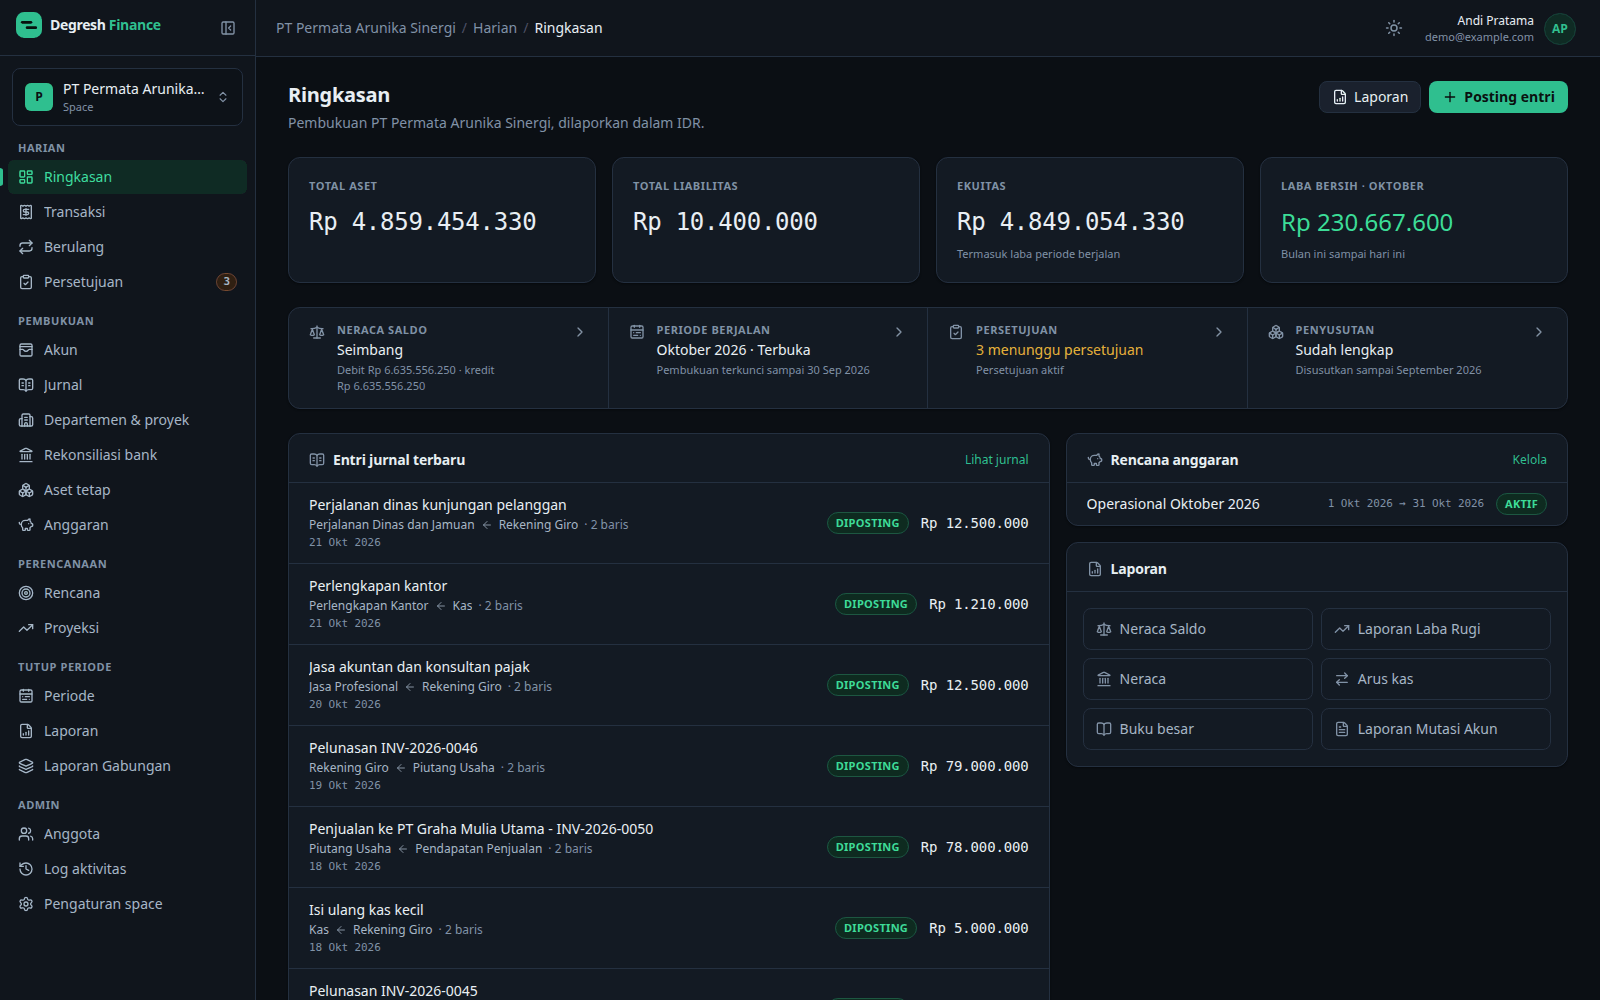Click the Persetujuan badge showing 3
1600x1000 pixels.
point(227,282)
